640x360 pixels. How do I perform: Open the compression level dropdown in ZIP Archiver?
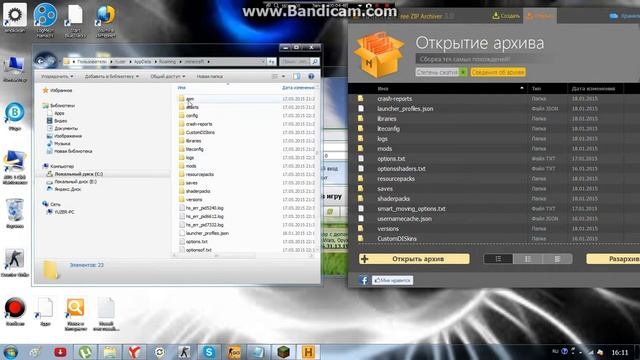[x=441, y=72]
